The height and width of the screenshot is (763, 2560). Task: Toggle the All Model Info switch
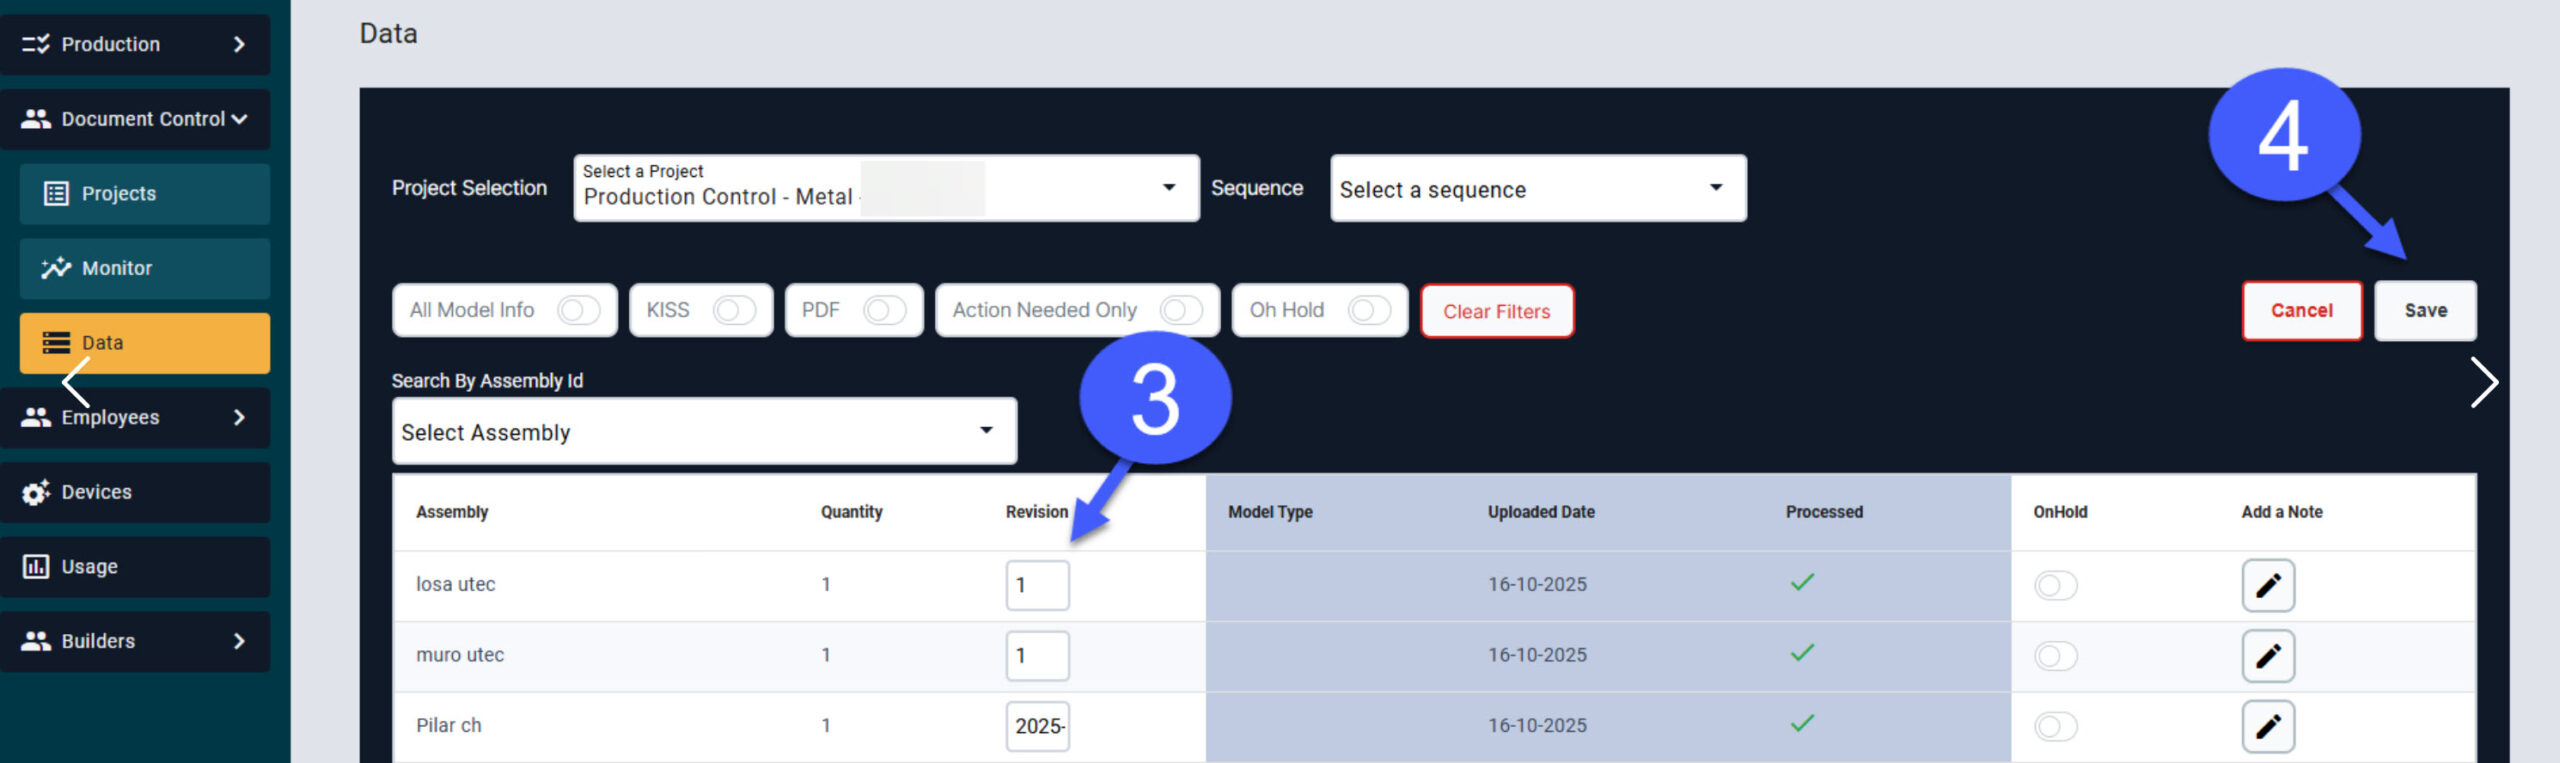(x=578, y=310)
